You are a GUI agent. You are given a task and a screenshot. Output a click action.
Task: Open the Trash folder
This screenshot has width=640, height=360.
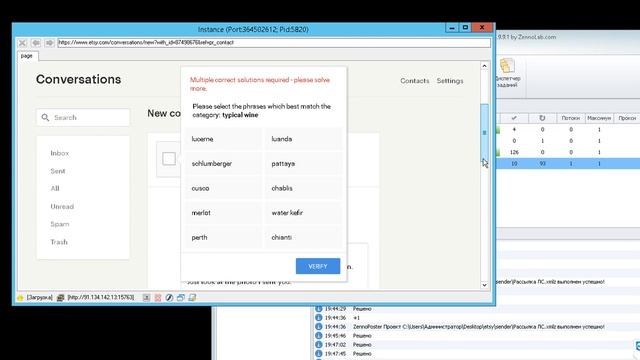coord(59,242)
